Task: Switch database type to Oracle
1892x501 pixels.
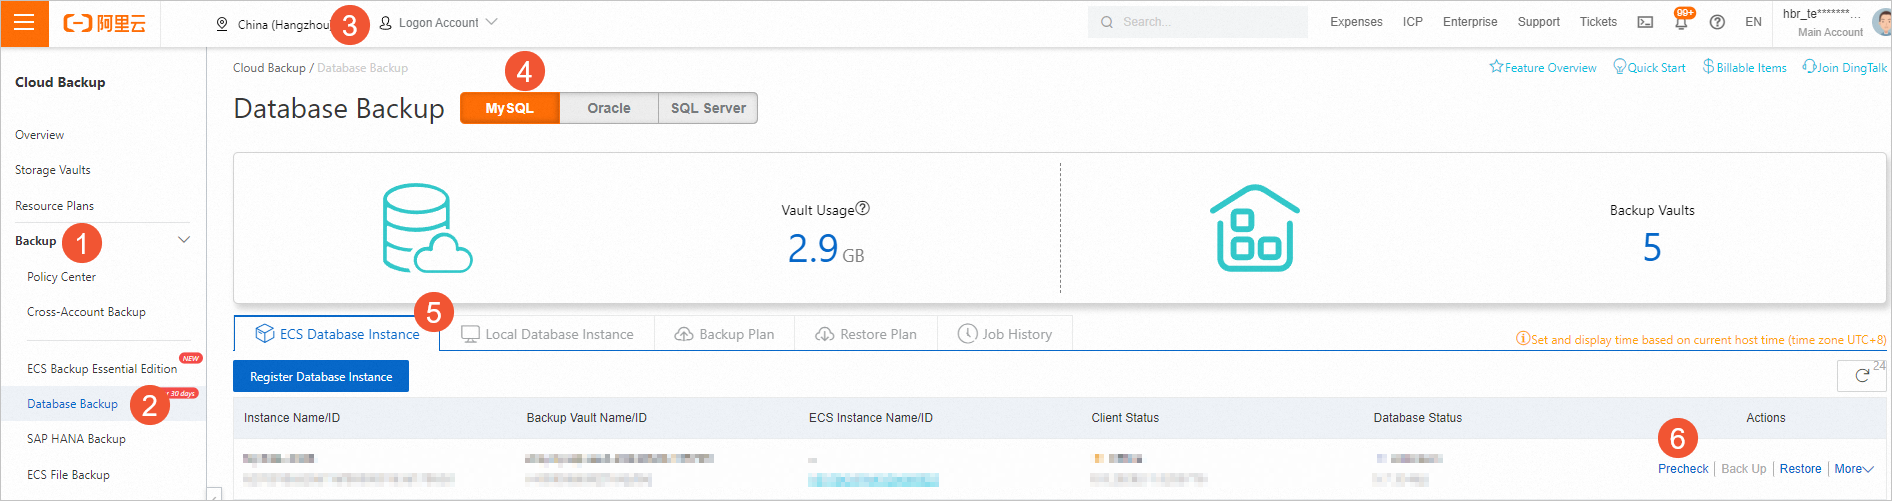Action: 609,108
